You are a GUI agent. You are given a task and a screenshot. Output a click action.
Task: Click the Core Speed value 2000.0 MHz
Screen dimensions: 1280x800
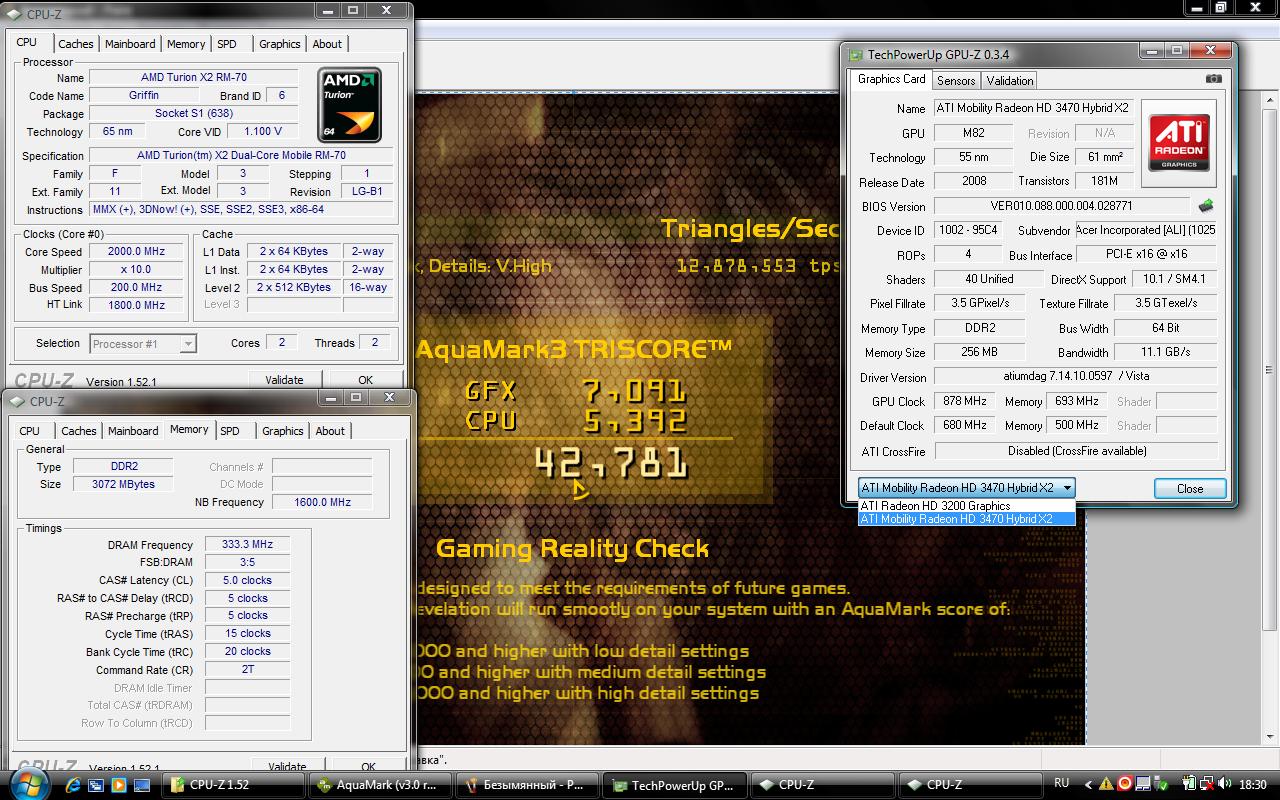[x=136, y=252]
